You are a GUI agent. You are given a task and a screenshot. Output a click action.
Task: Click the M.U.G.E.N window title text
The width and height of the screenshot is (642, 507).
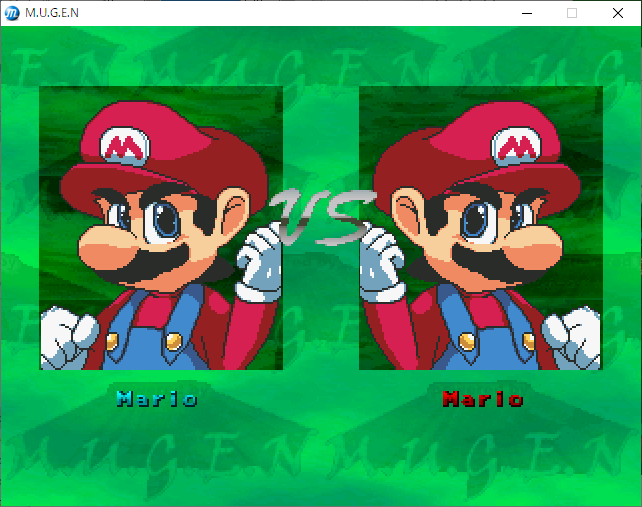[52, 13]
